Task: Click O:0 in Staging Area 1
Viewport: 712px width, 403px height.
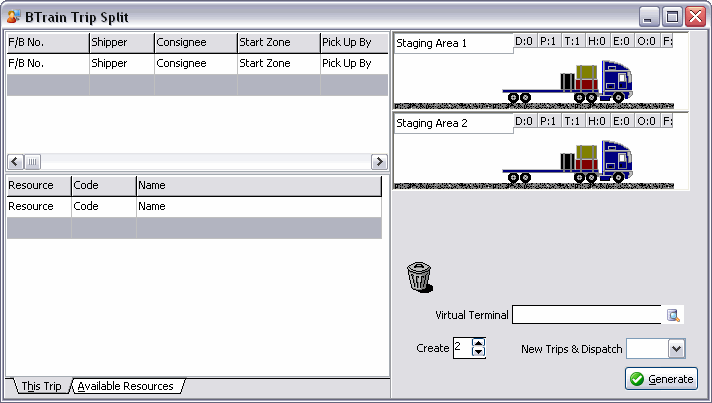Action: (646, 41)
